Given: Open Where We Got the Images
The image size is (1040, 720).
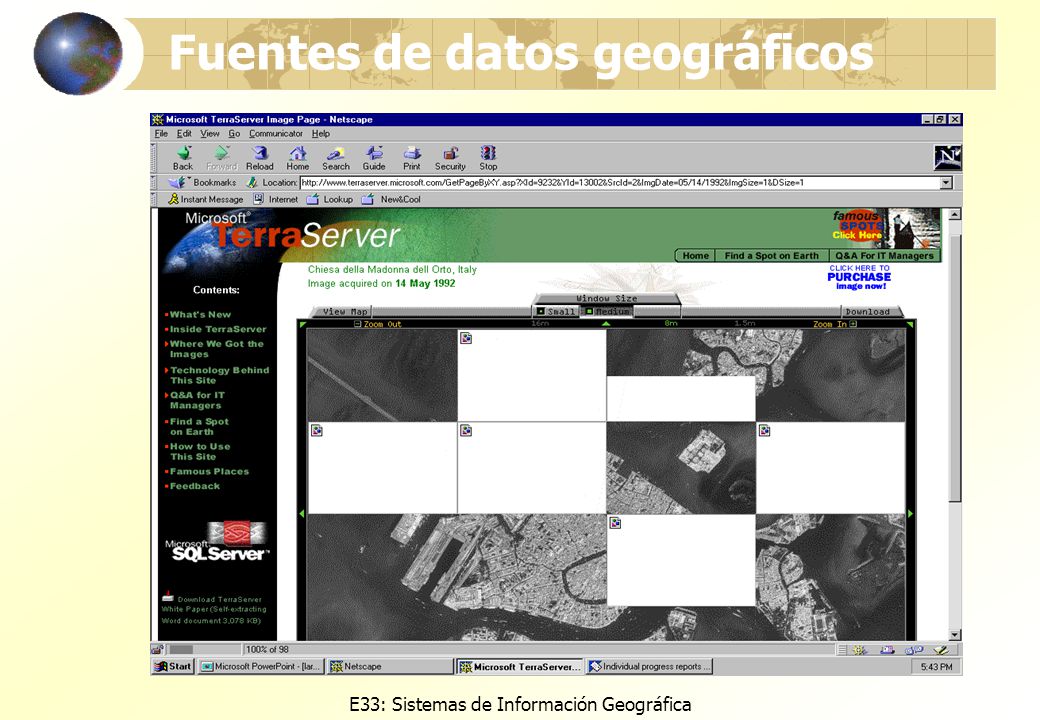Looking at the screenshot, I should click(216, 349).
